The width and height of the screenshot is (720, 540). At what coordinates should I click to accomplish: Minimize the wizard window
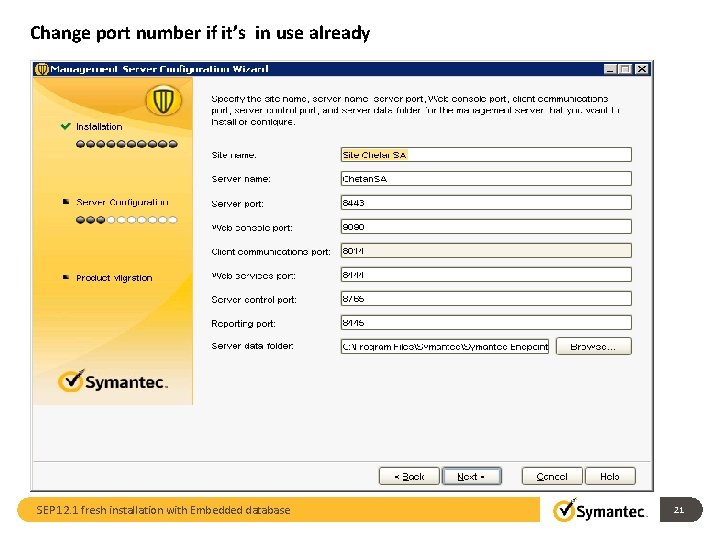(610, 69)
